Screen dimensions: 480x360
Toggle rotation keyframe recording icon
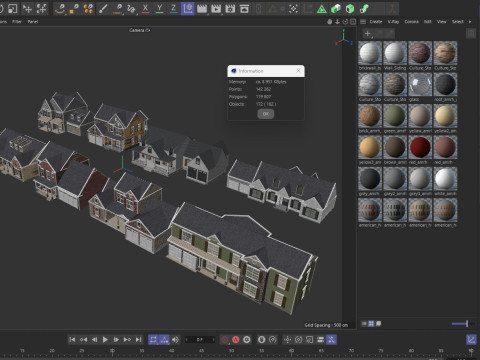[298, 340]
